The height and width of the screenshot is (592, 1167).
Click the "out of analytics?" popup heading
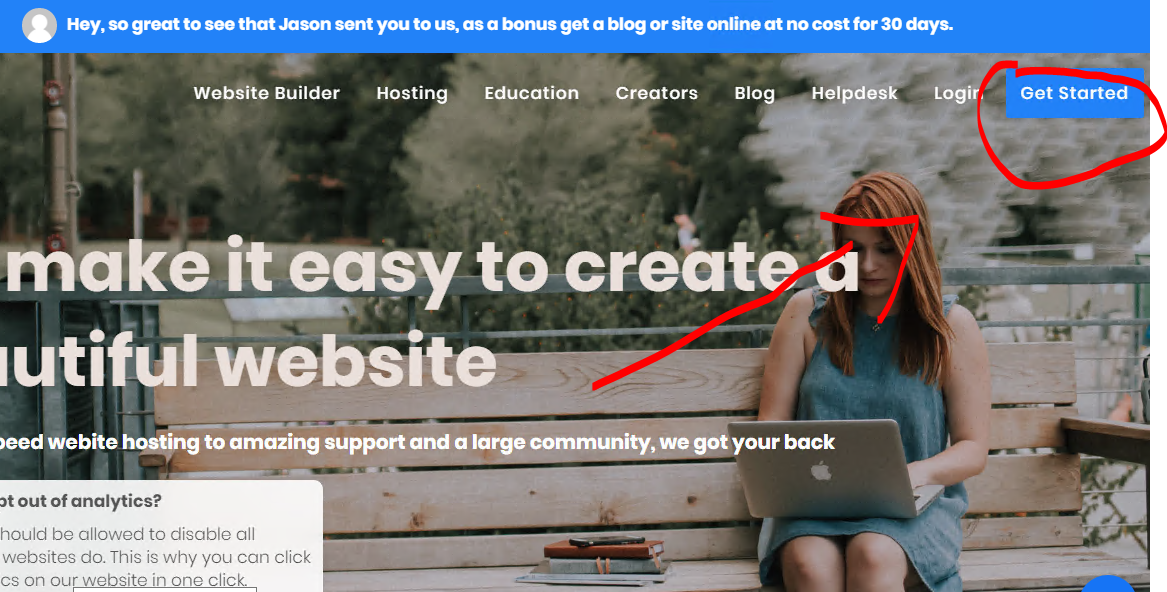click(80, 501)
